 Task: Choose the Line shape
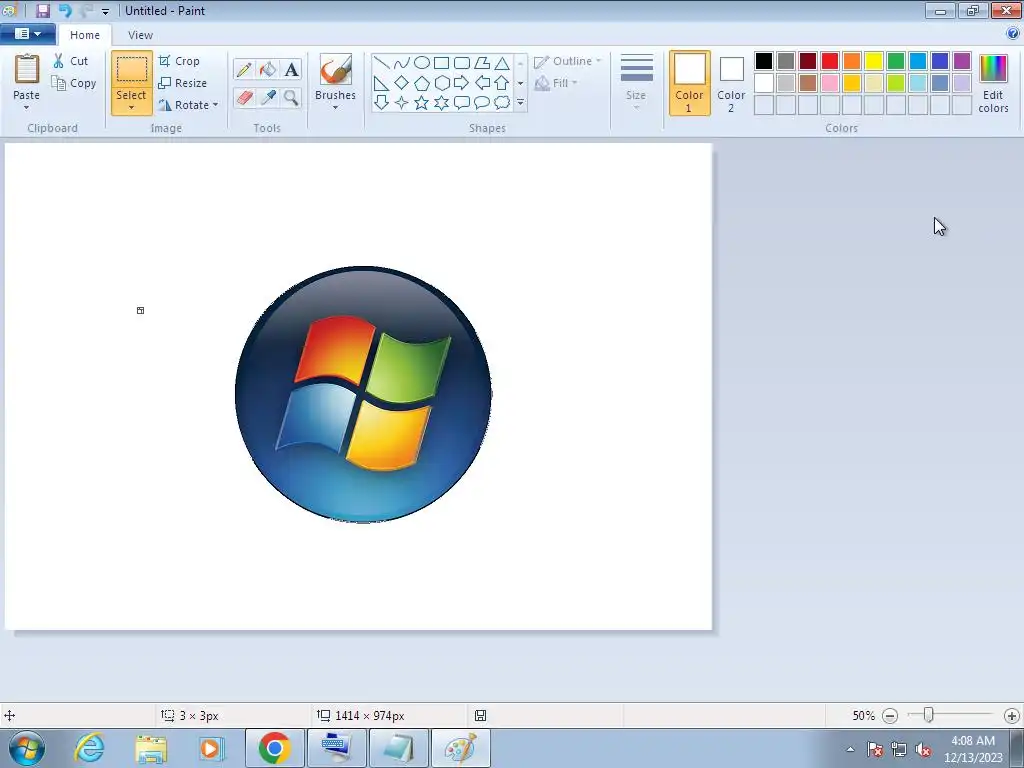coord(382,63)
